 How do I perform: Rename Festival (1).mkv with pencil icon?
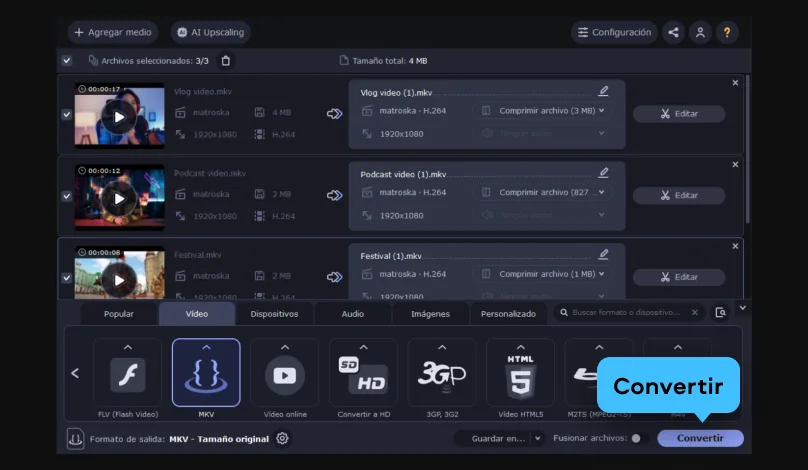(x=603, y=254)
